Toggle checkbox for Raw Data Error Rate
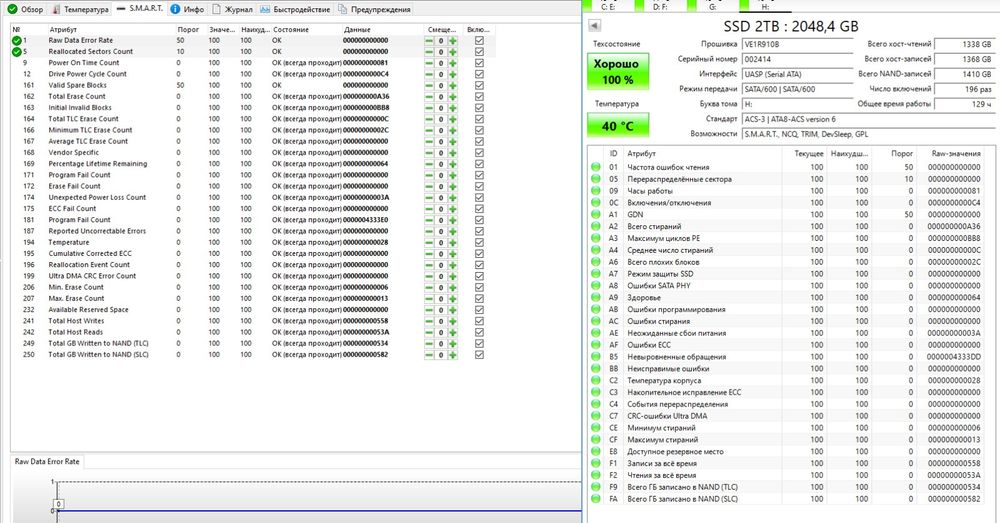1000x523 pixels. pyautogui.click(x=479, y=40)
